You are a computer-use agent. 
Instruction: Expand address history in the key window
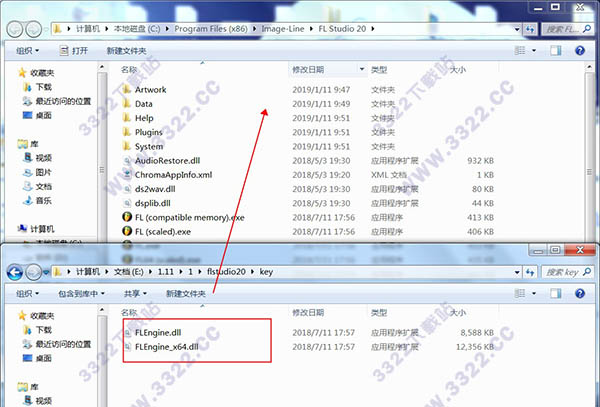[x=517, y=272]
